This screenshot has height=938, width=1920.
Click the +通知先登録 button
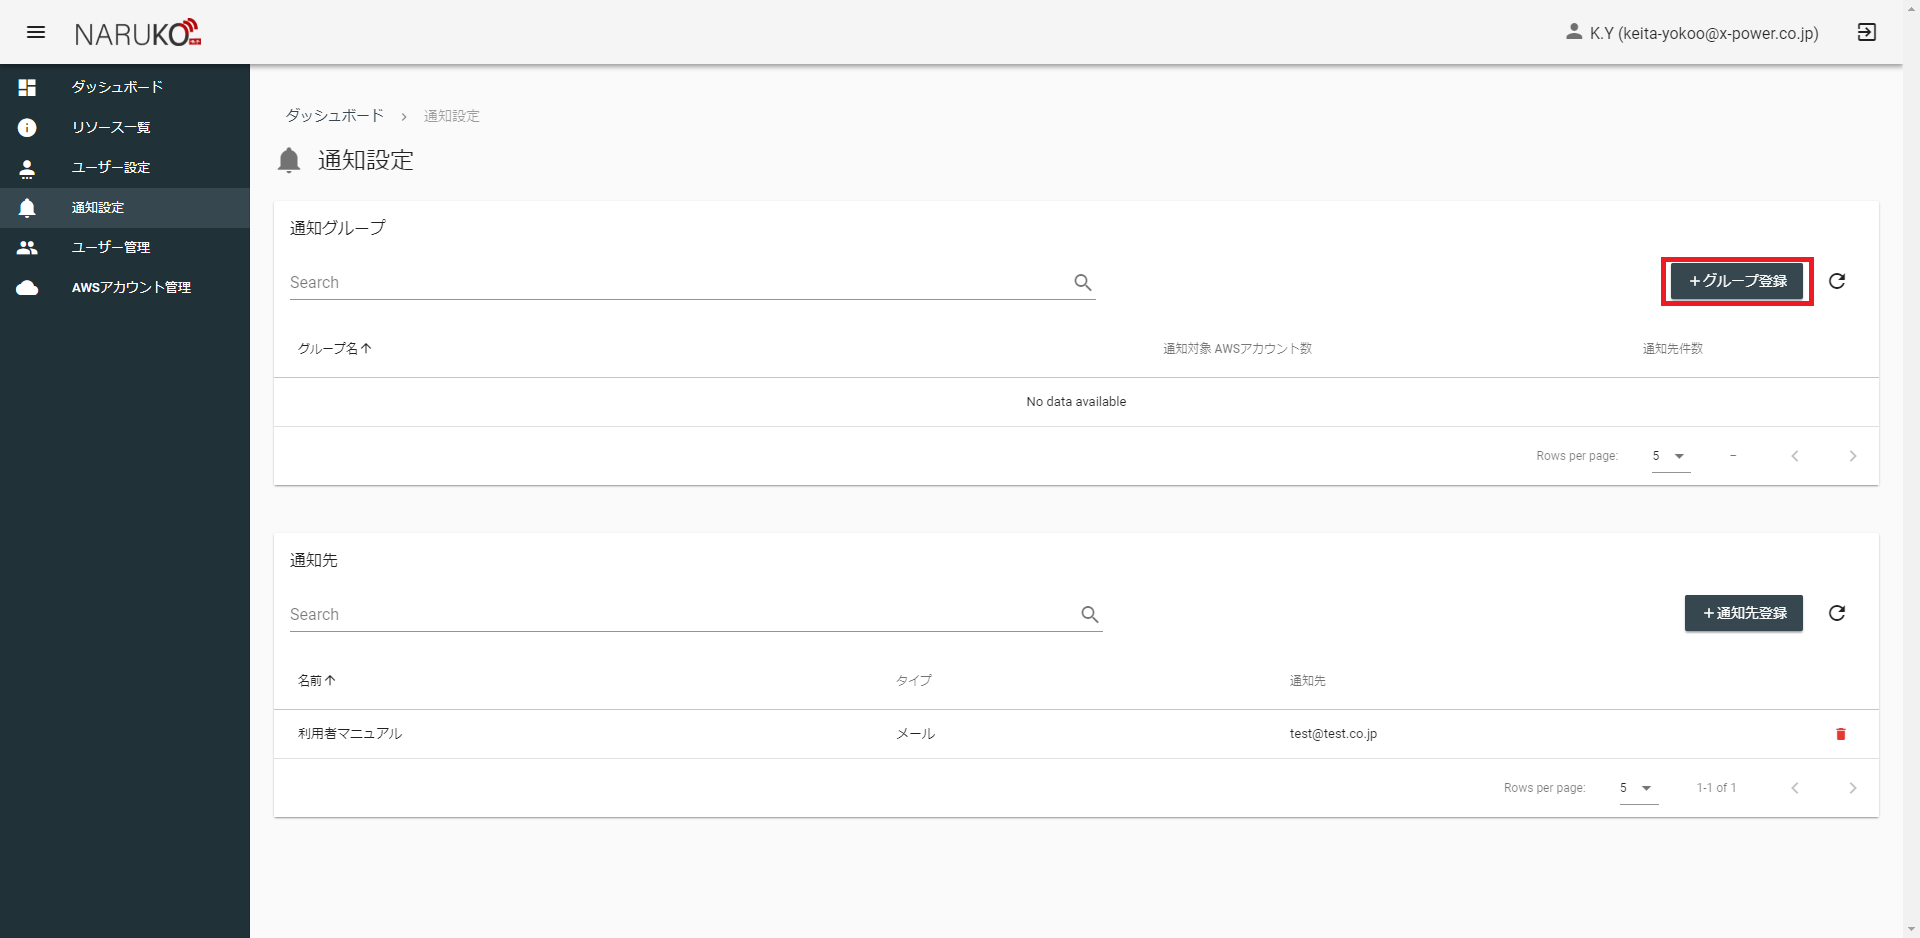tap(1744, 613)
